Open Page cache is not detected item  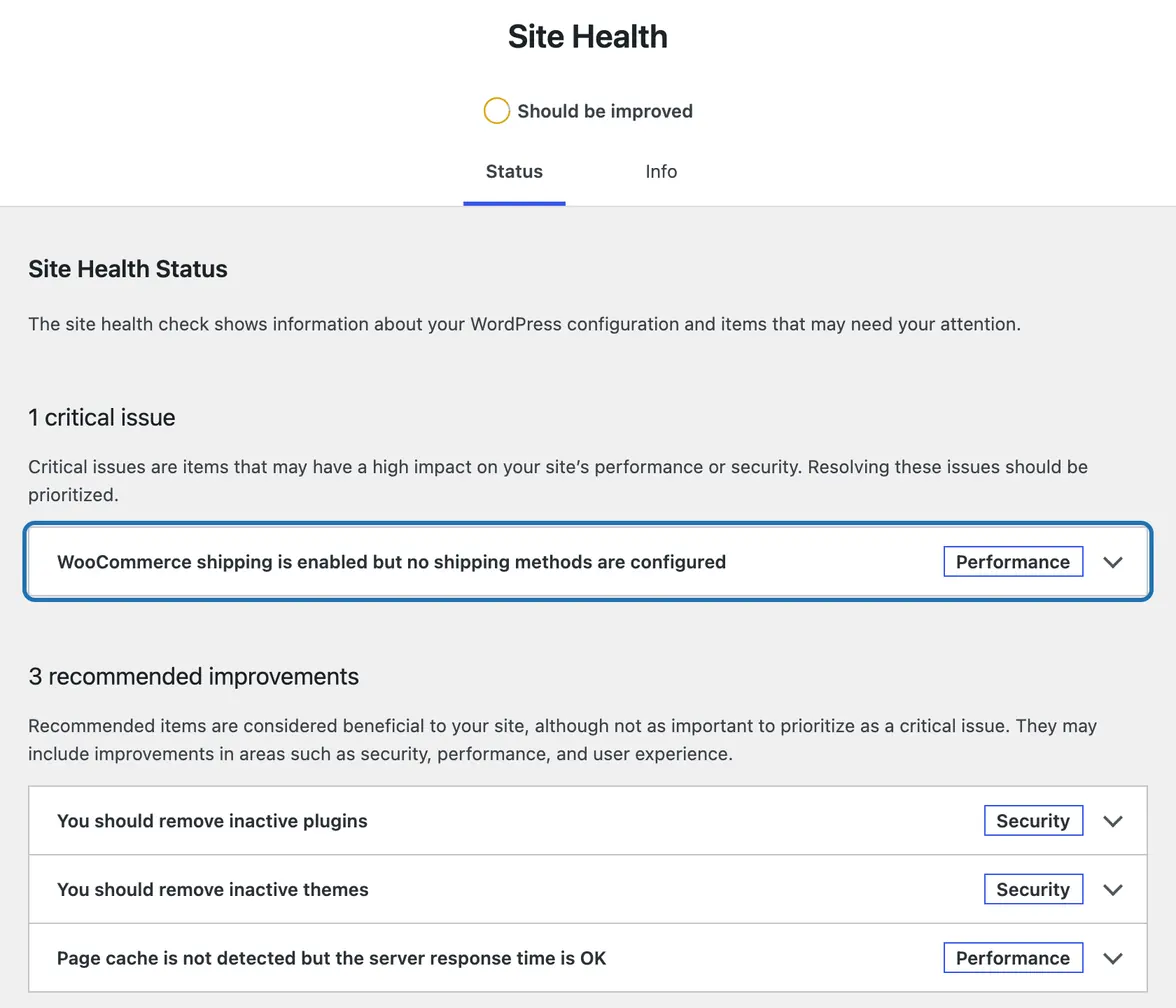(588, 958)
